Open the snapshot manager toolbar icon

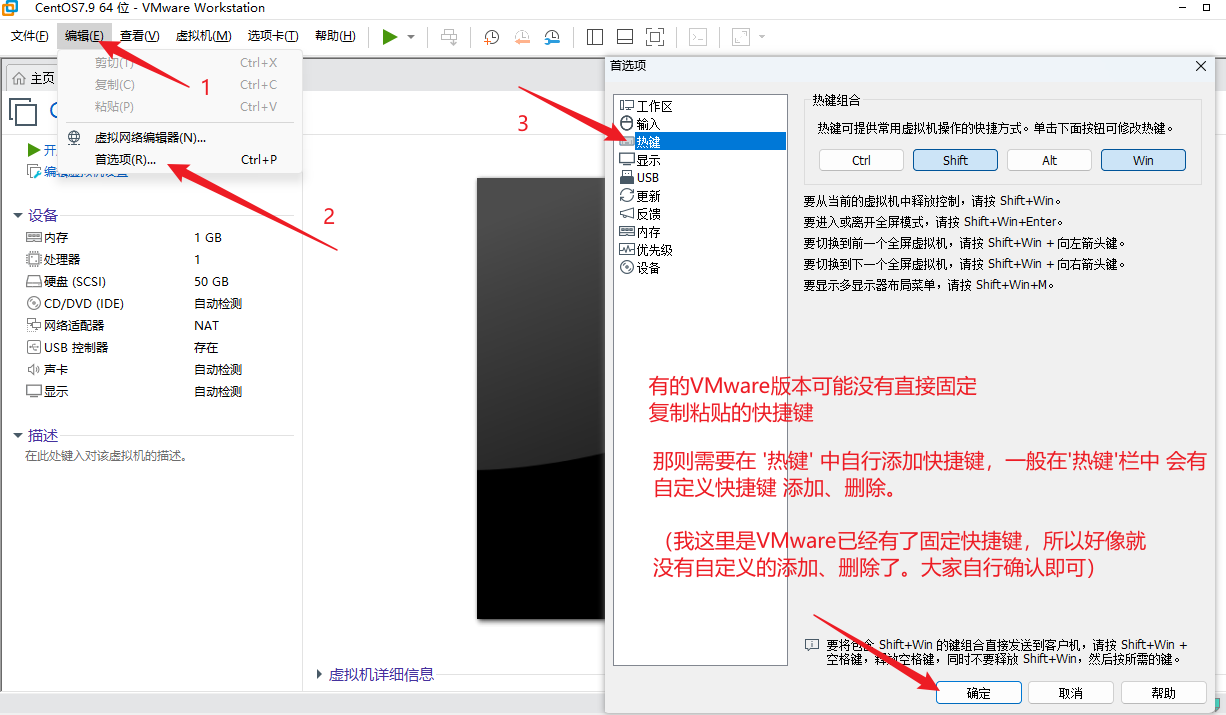[x=553, y=37]
